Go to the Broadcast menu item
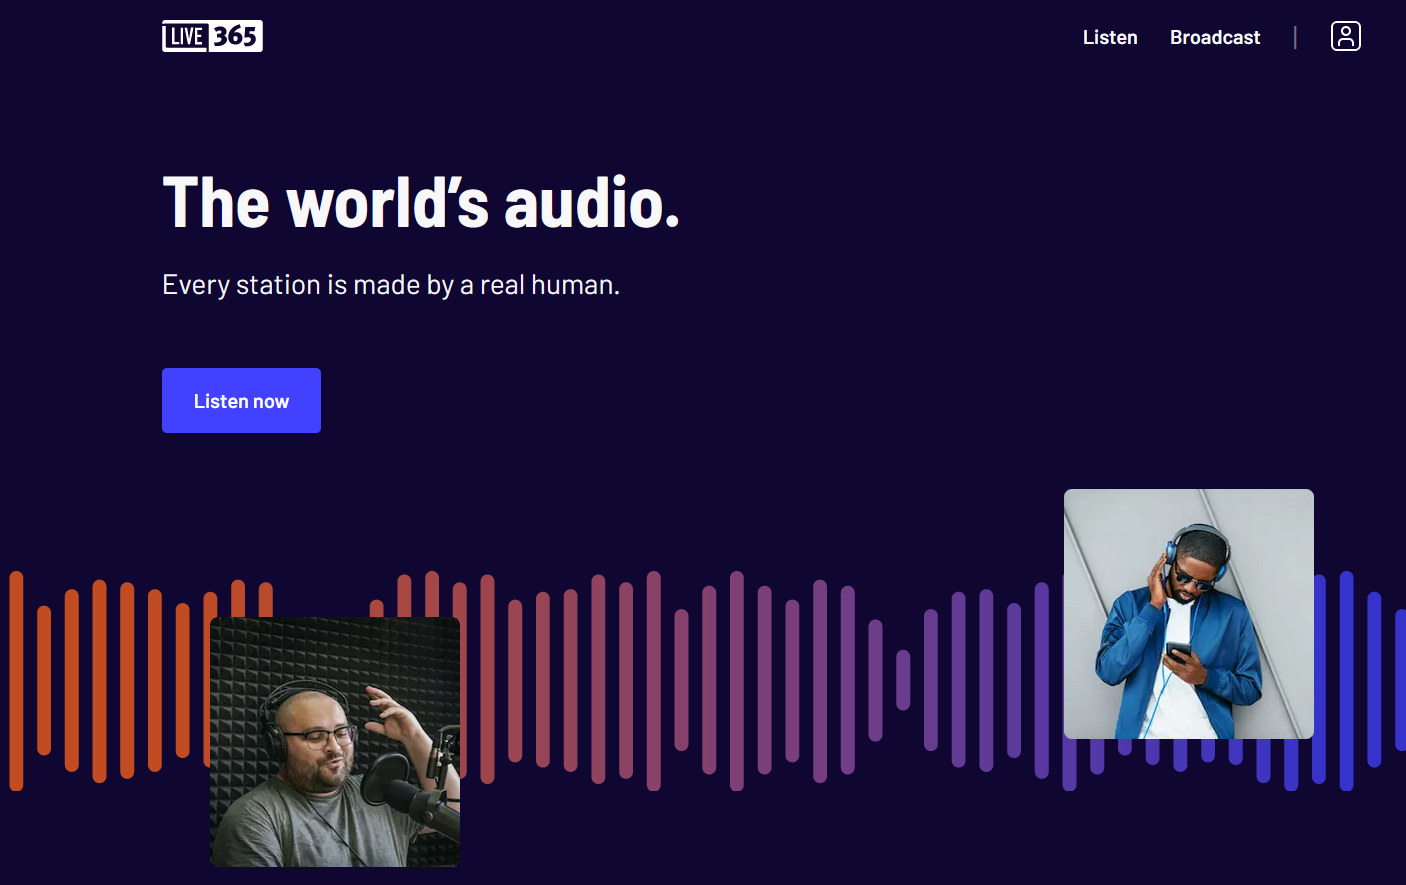 tap(1215, 37)
